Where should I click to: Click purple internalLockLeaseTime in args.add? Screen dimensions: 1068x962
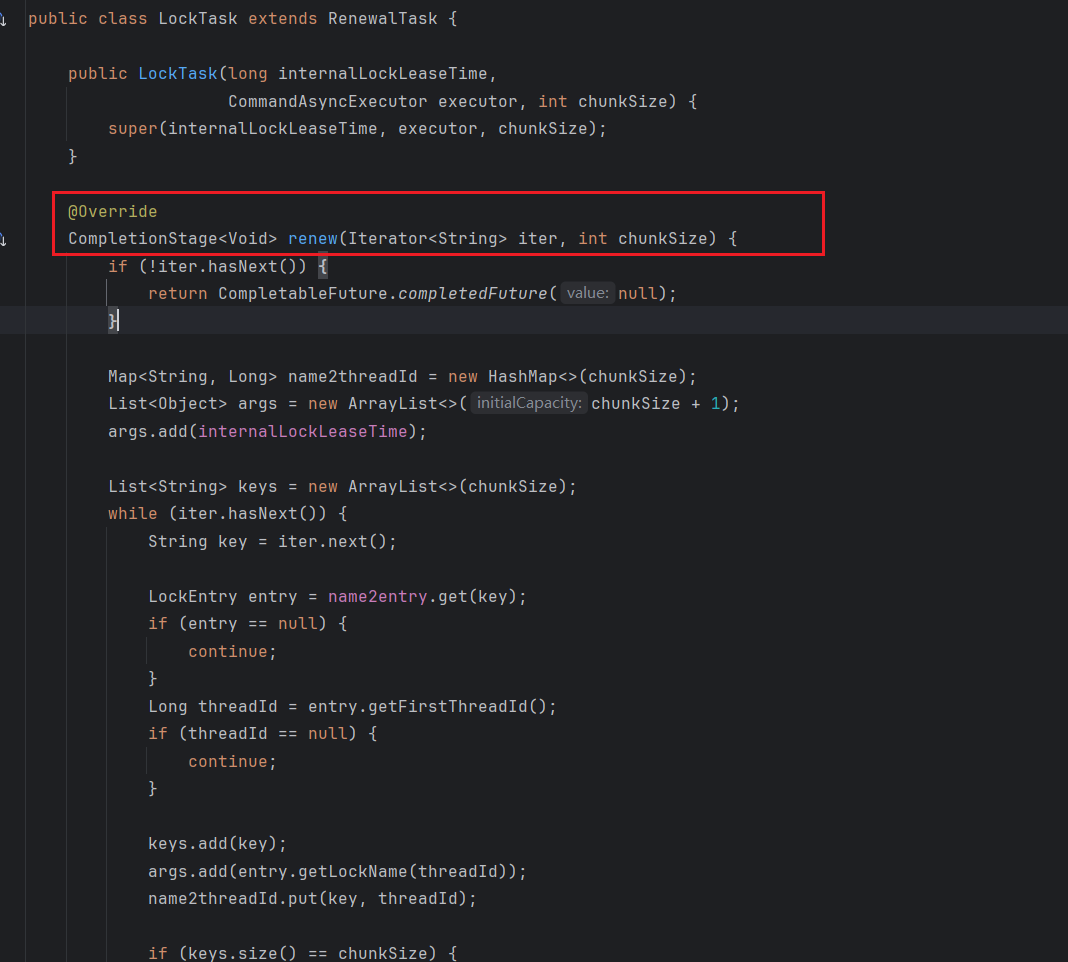pos(303,431)
